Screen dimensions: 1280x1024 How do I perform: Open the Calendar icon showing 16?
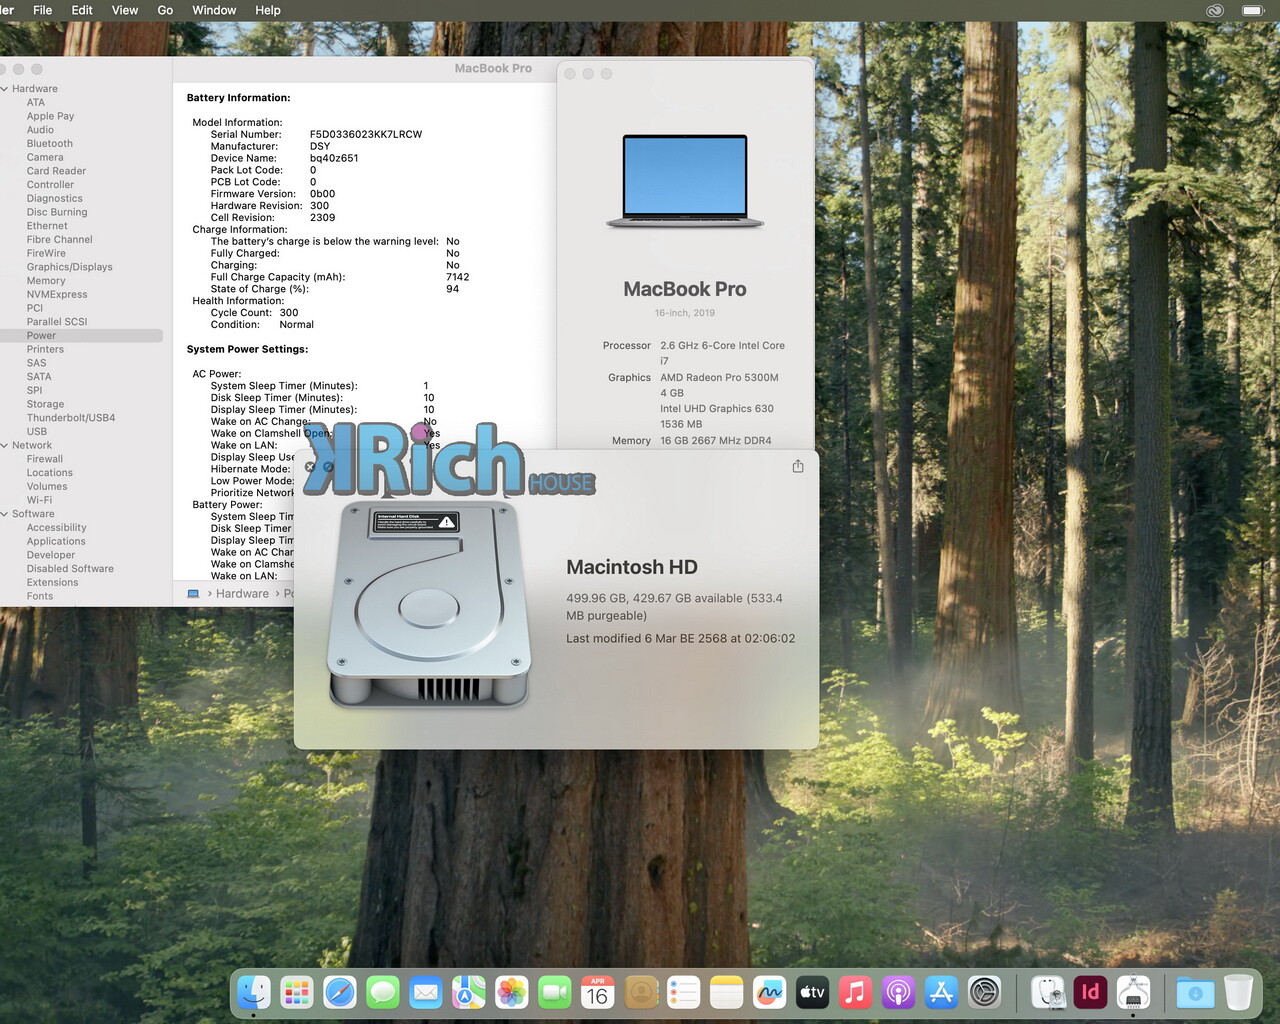tap(598, 992)
